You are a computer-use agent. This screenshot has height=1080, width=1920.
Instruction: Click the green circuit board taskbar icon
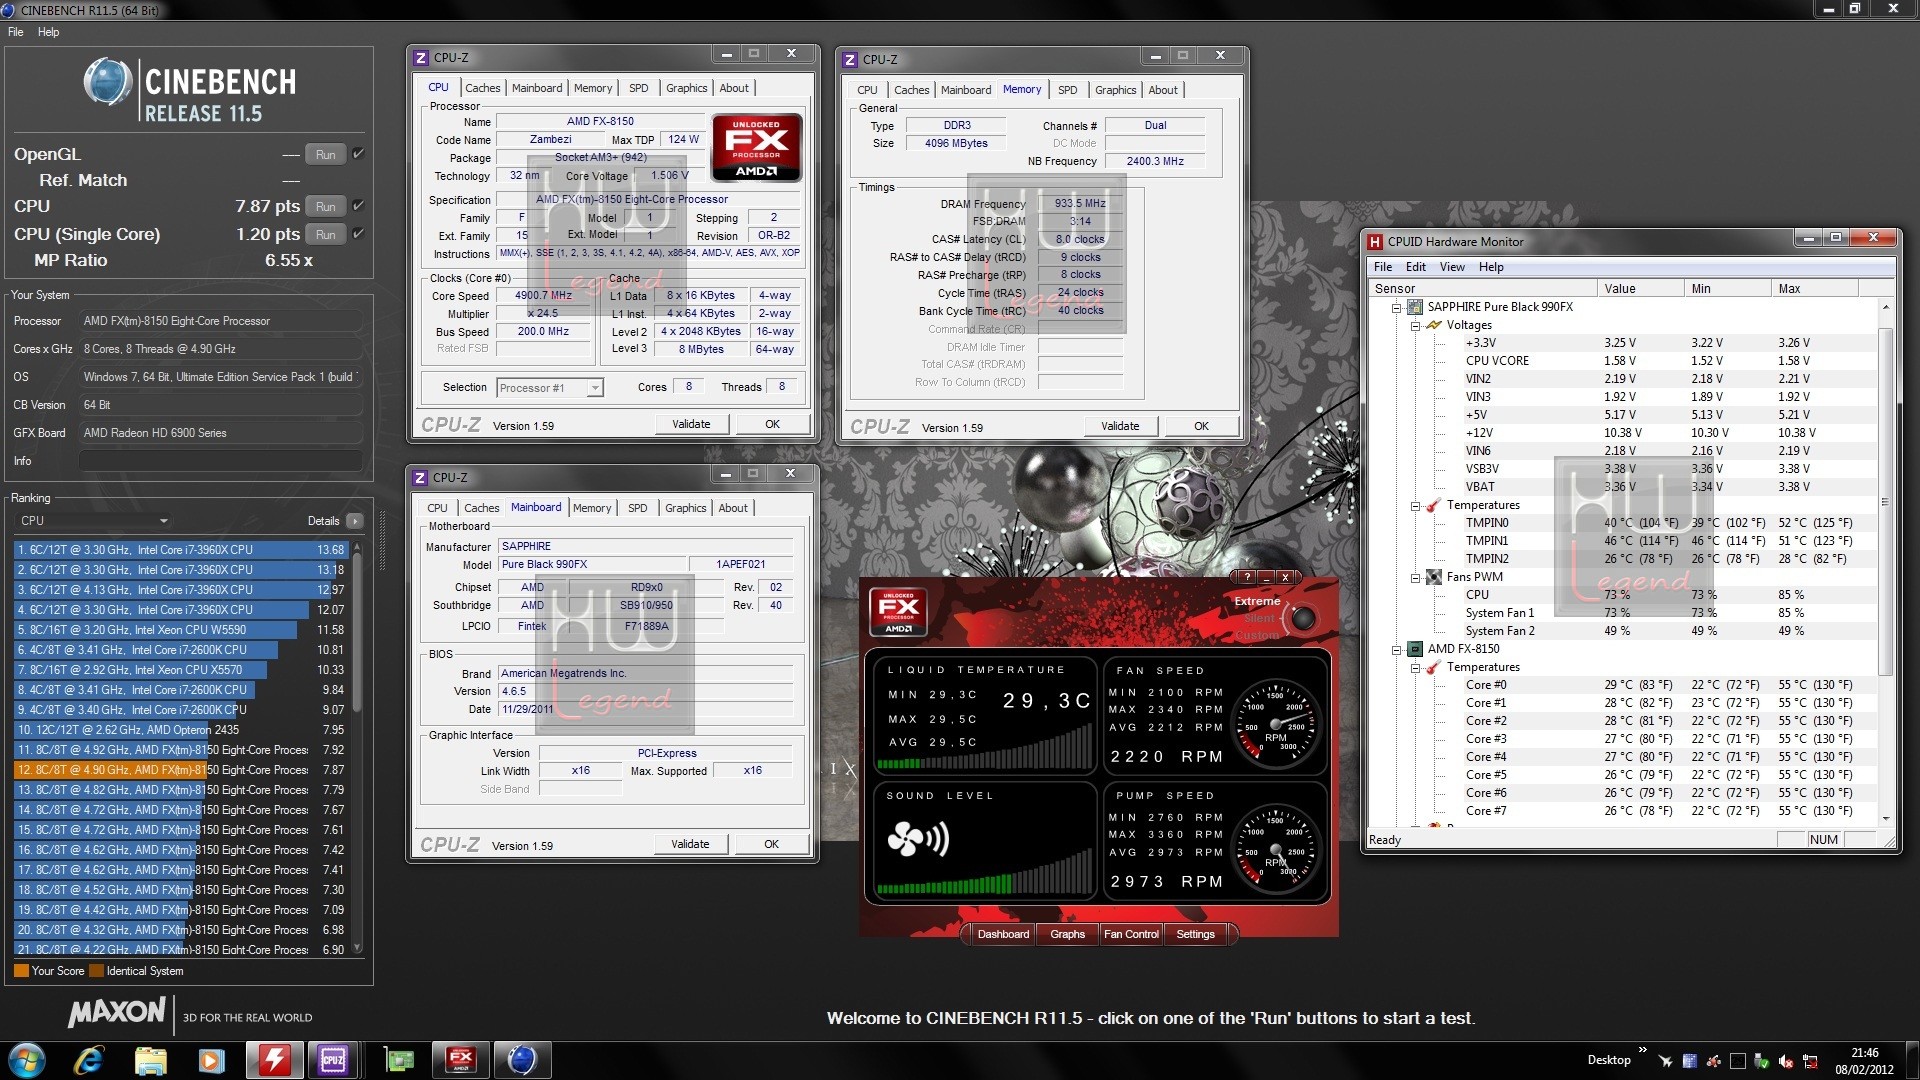tap(399, 1060)
